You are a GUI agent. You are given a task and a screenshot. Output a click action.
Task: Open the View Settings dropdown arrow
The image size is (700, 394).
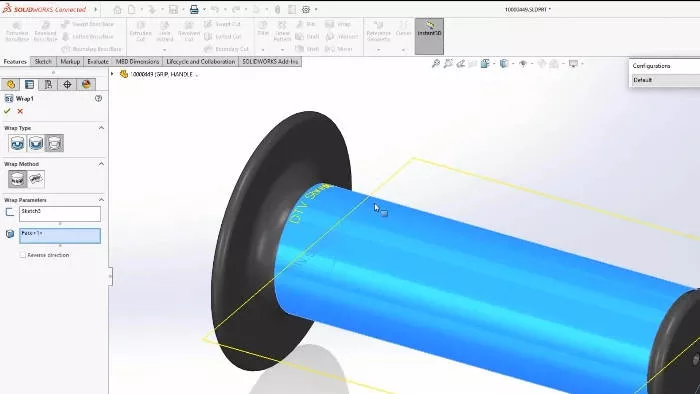(582, 64)
